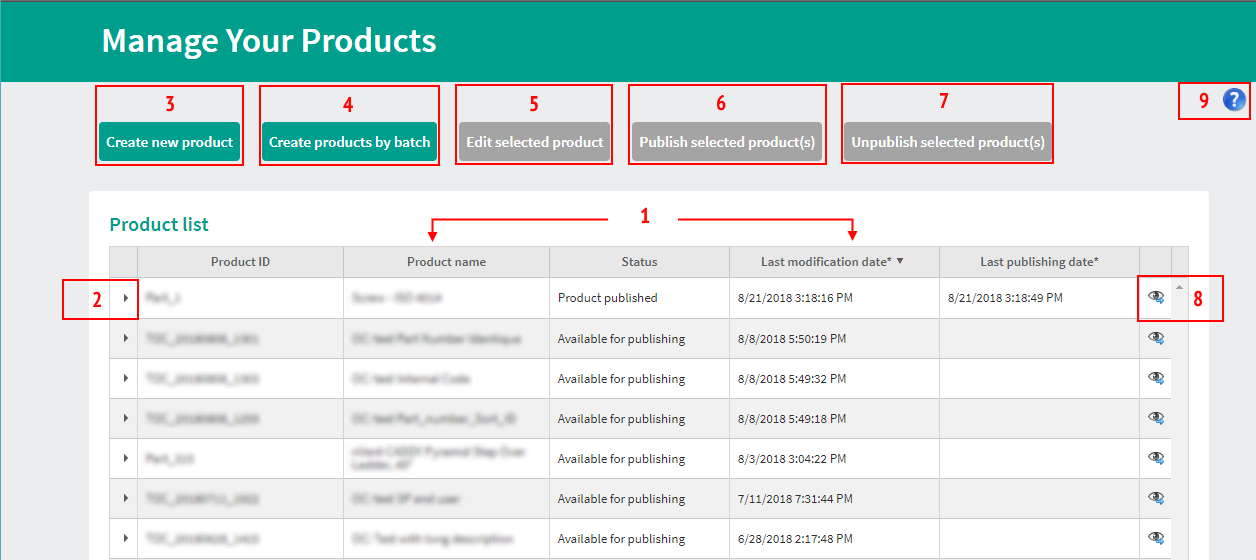This screenshot has height=560, width=1256.
Task: Click the blue help question mark icon
Action: (1235, 100)
